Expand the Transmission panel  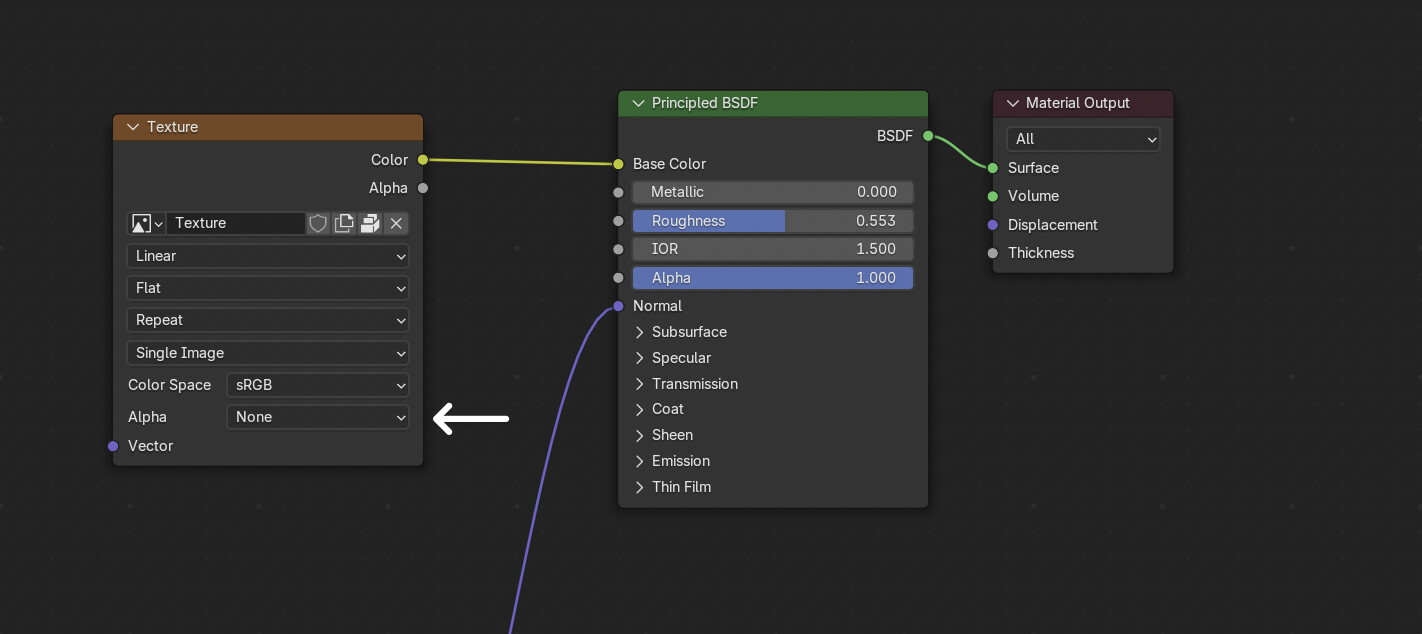(640, 384)
